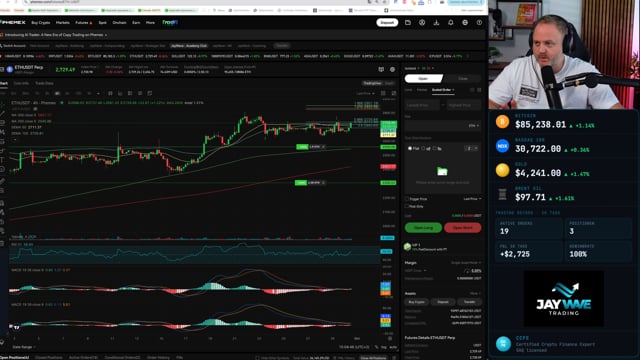Click the VIP 1 badge icon
The width and height of the screenshot is (640, 360).
pyautogui.click(x=407, y=247)
